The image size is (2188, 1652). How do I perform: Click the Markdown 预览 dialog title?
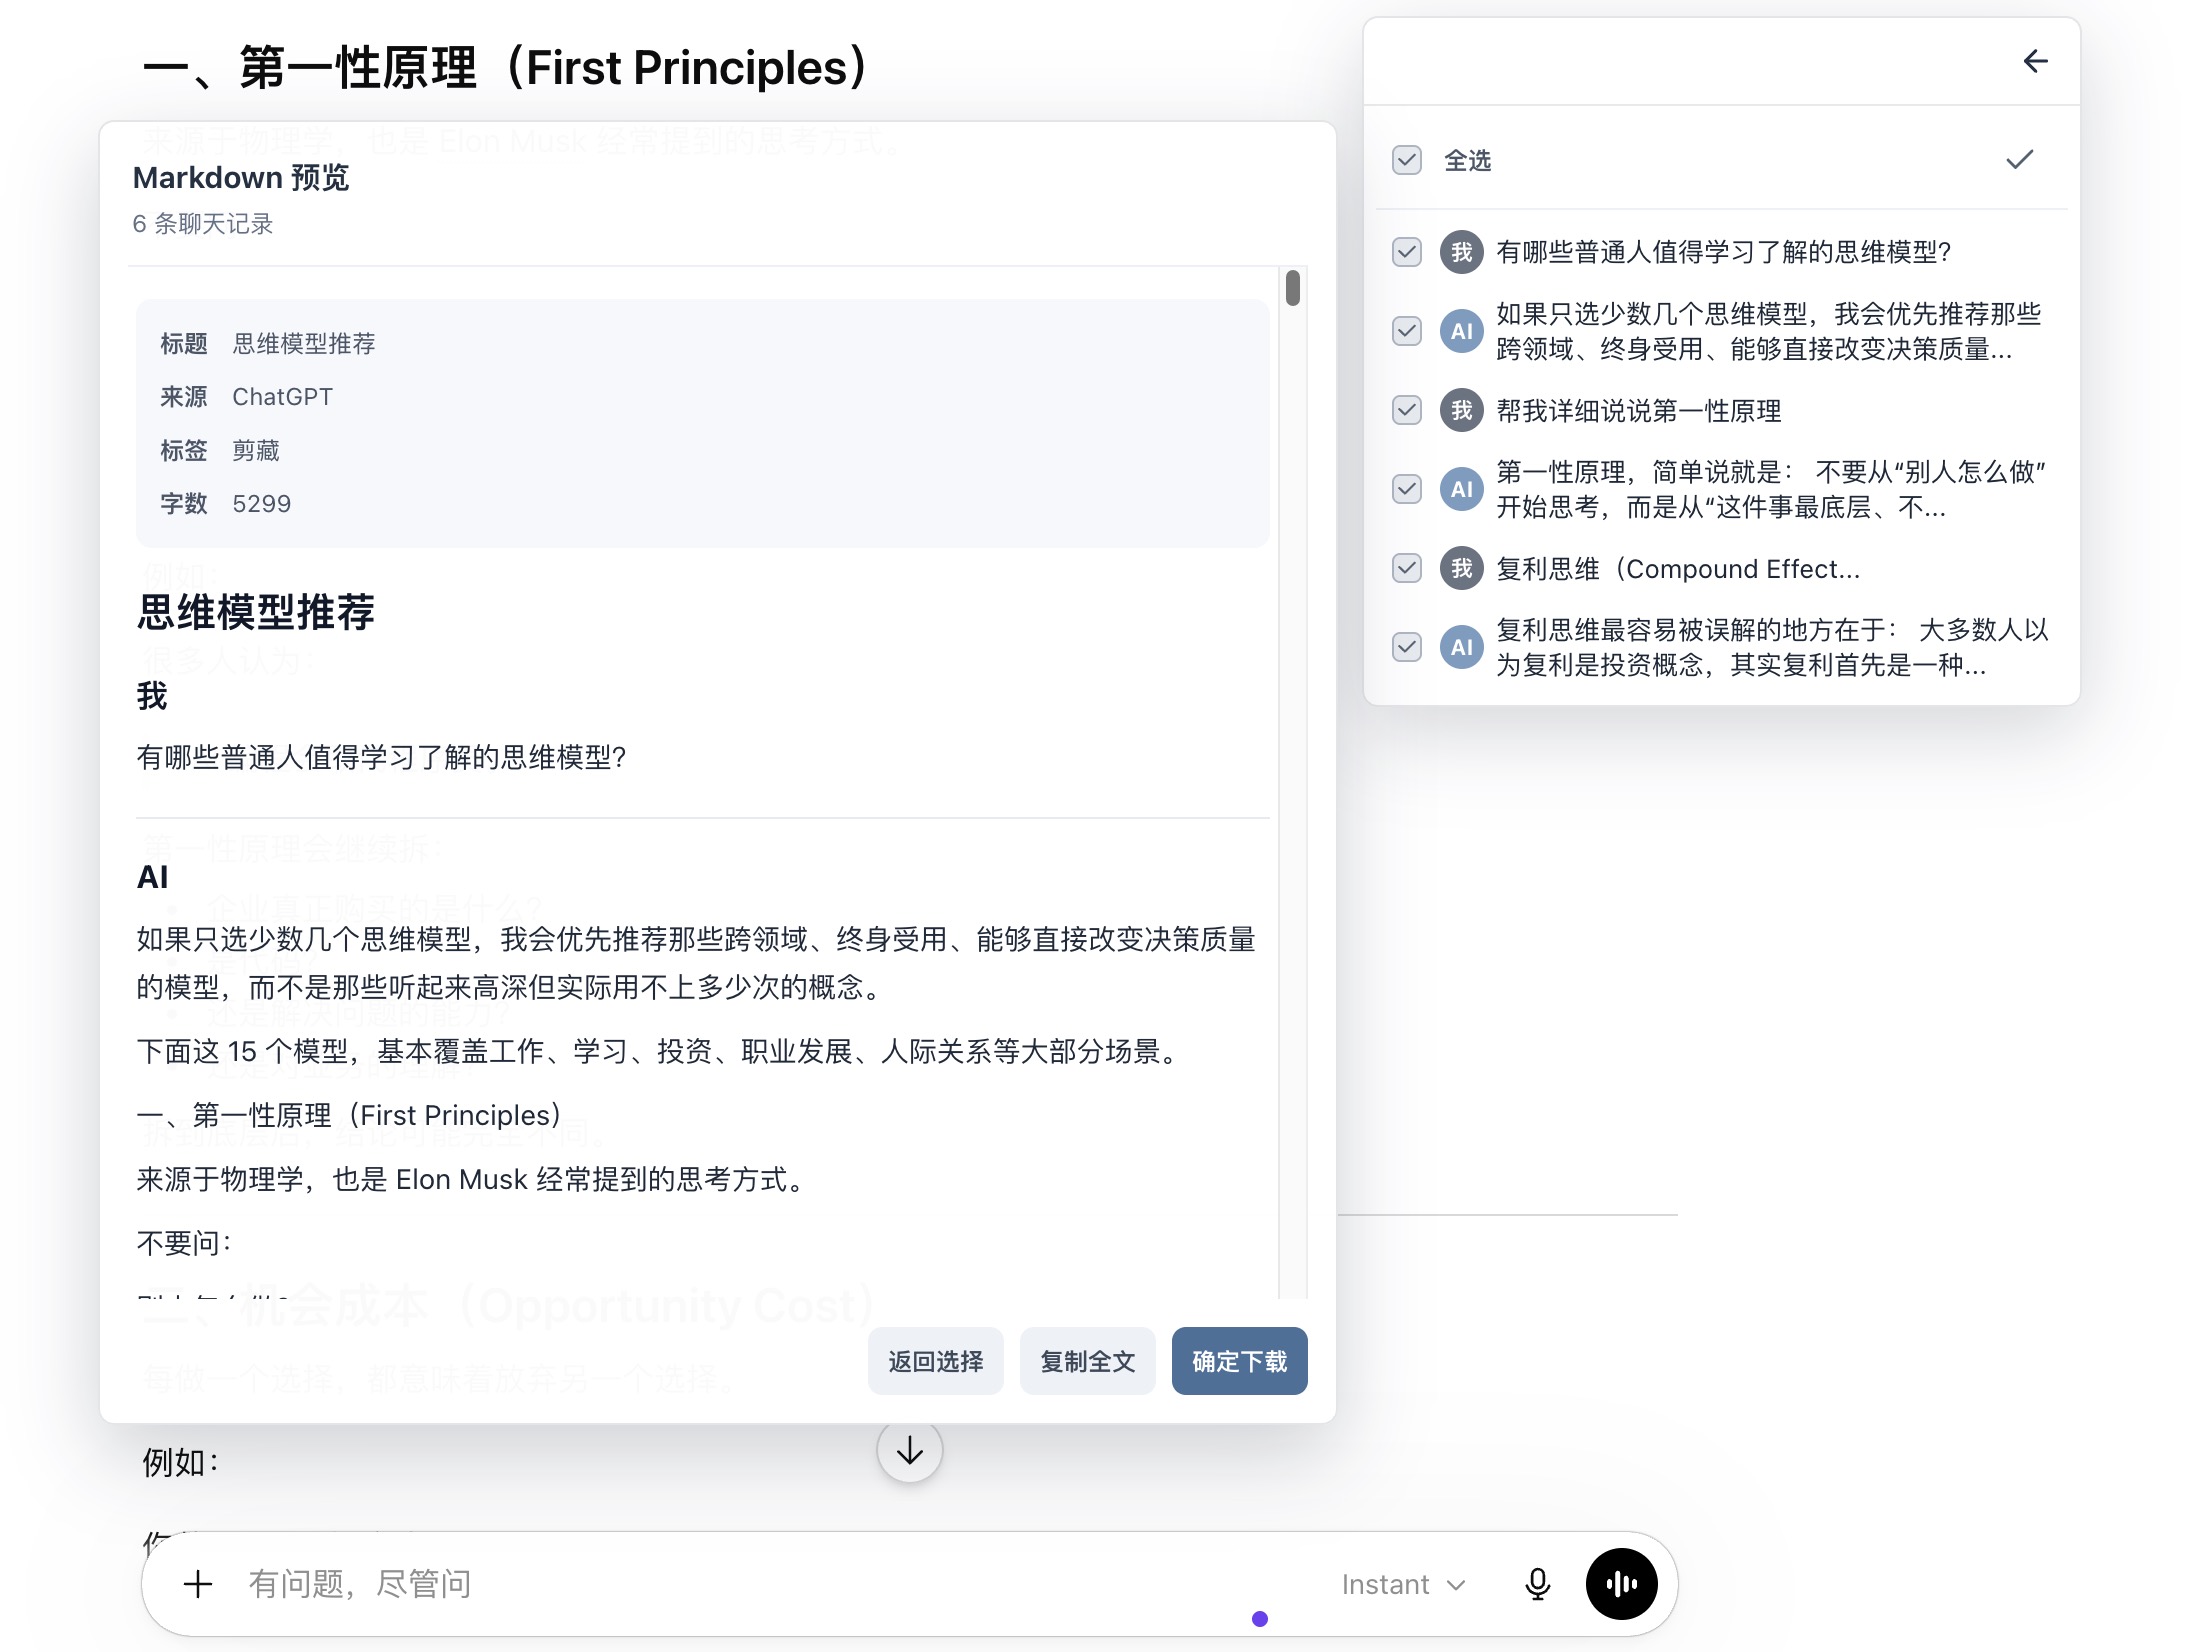pos(241,177)
